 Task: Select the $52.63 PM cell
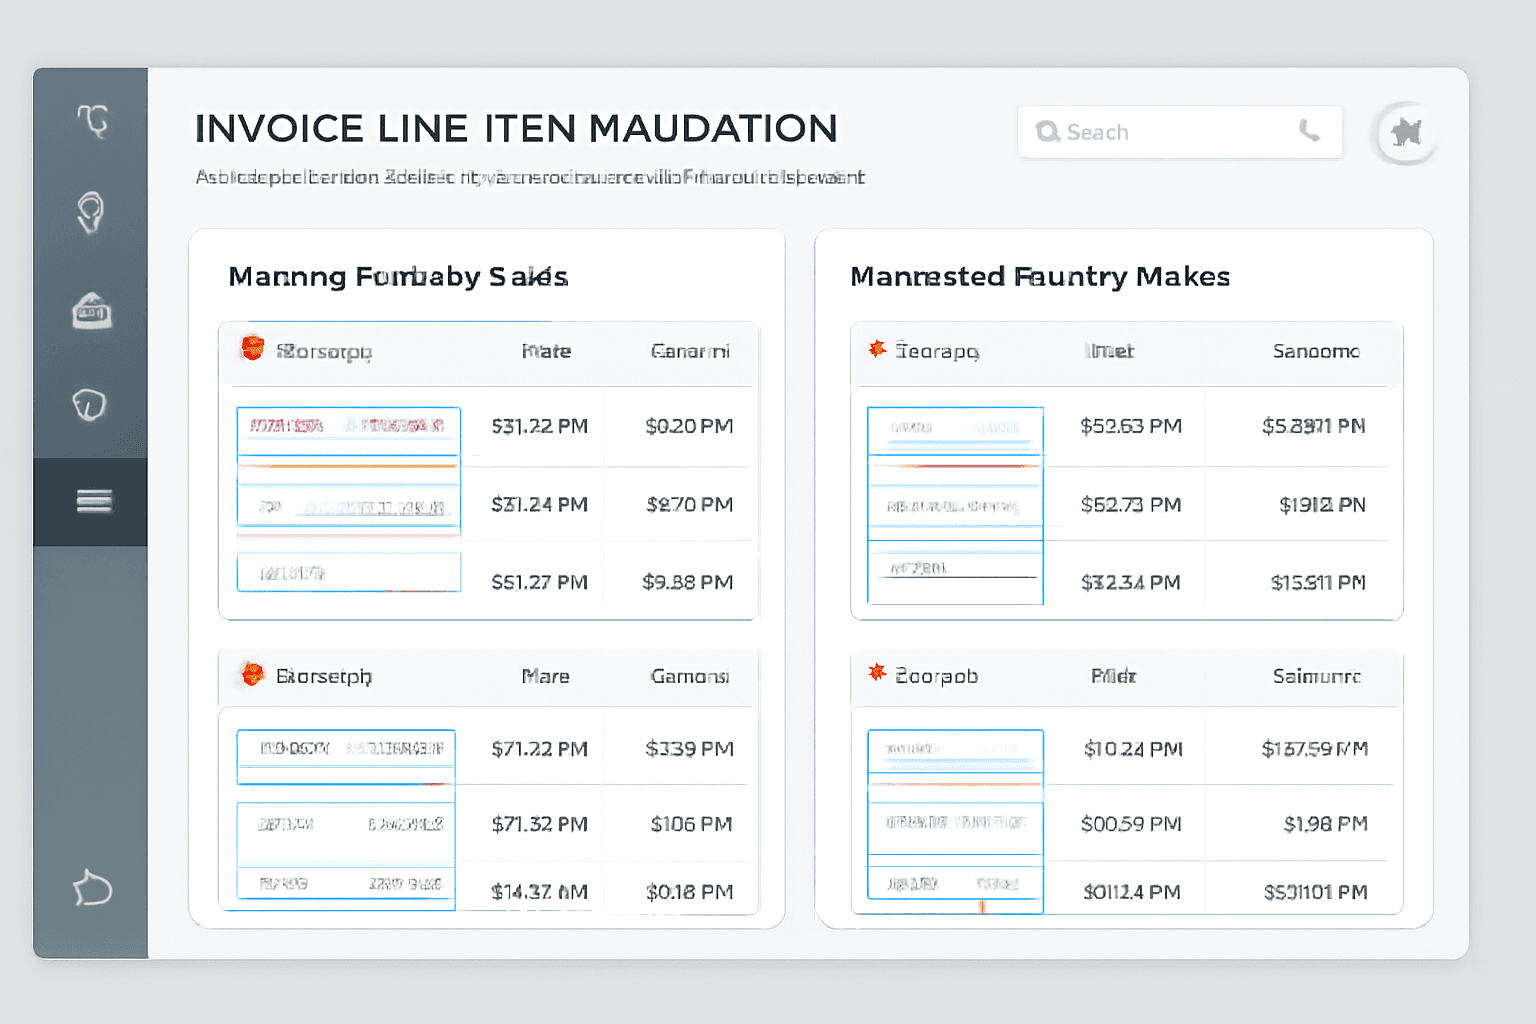[1131, 426]
